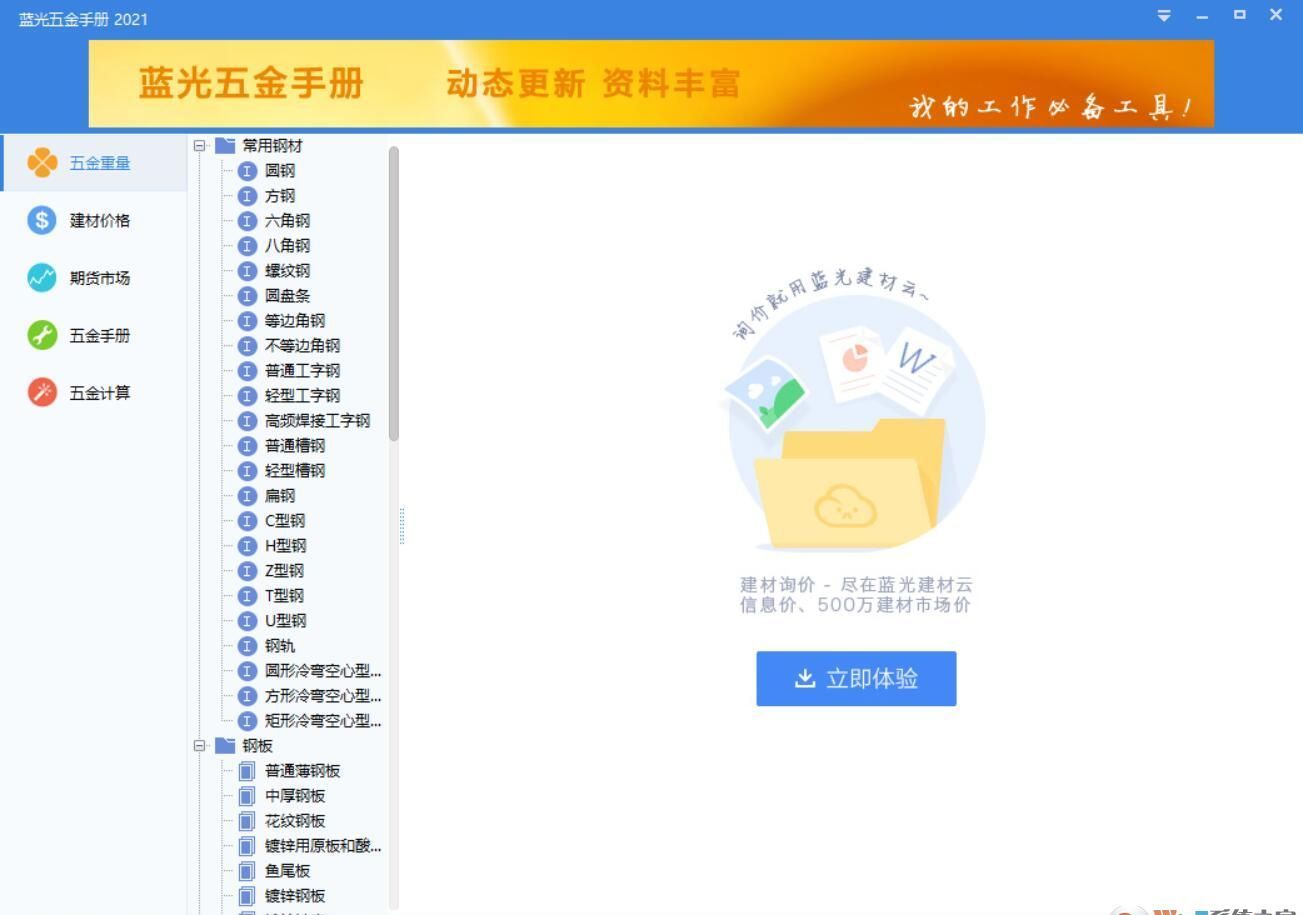Click the 常用钢材 folder label

tap(272, 146)
